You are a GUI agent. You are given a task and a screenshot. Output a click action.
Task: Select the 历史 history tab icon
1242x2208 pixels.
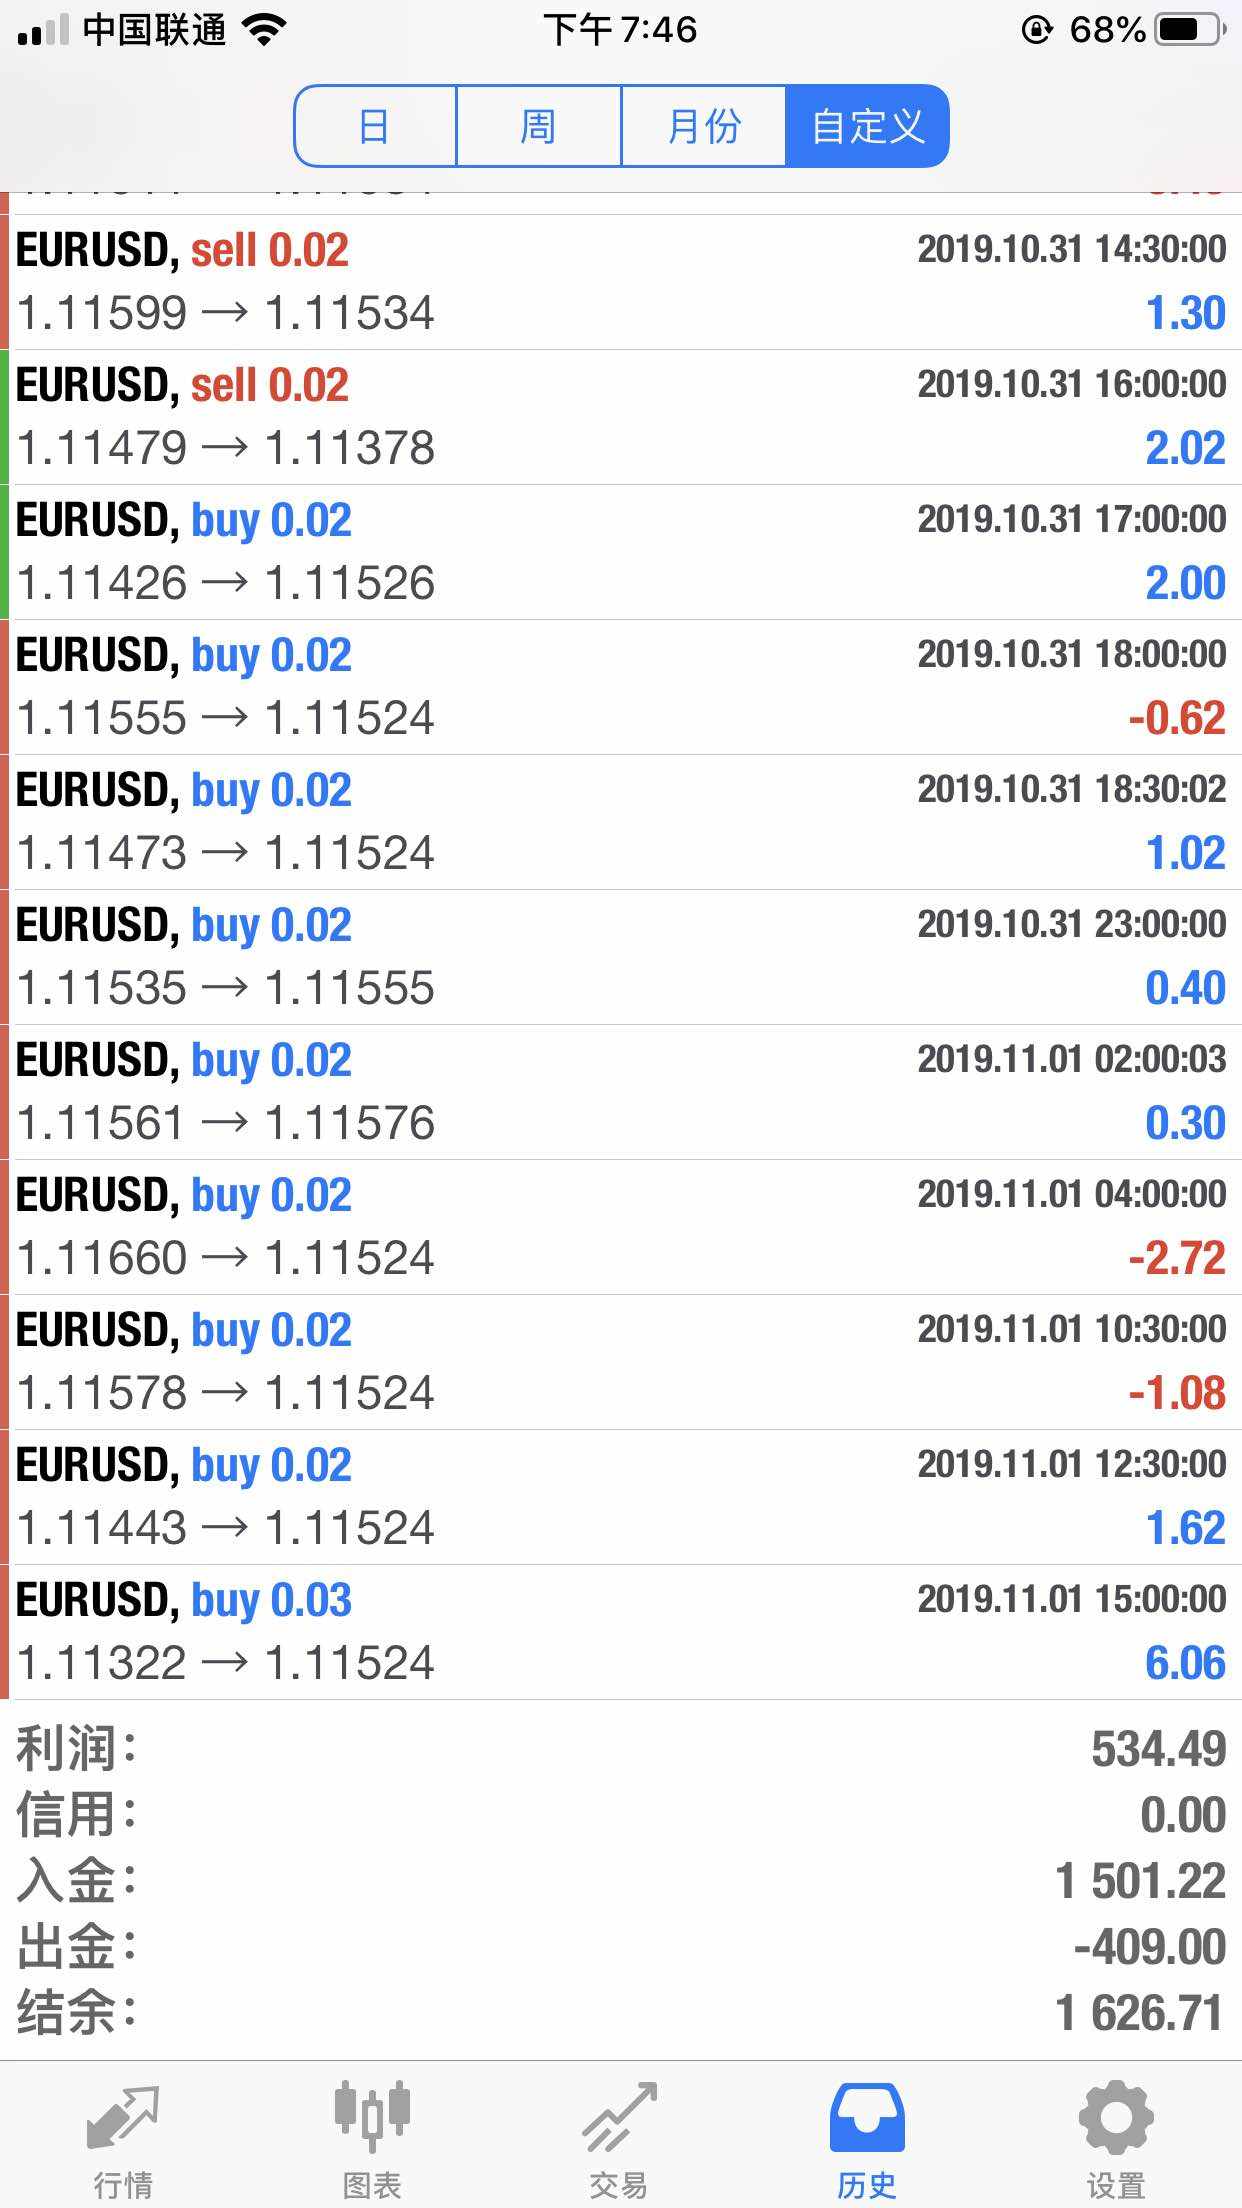(867, 2118)
